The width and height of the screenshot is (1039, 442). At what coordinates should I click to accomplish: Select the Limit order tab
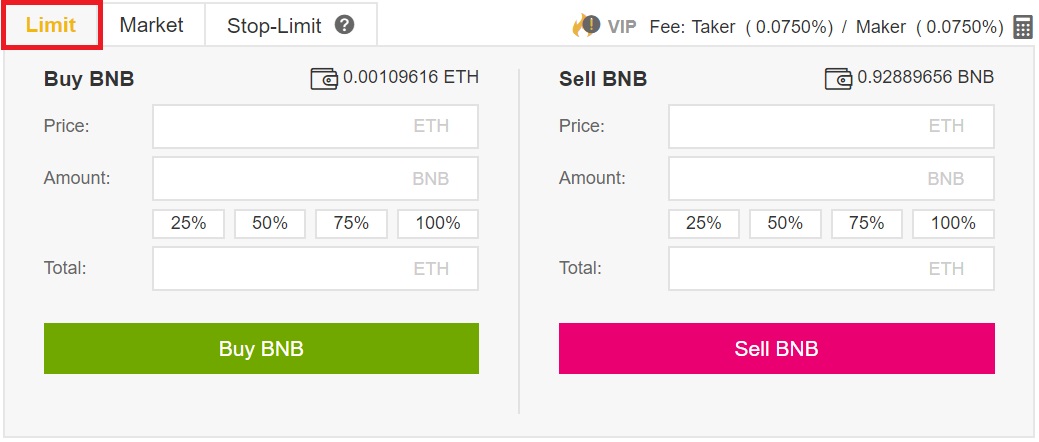pos(52,25)
